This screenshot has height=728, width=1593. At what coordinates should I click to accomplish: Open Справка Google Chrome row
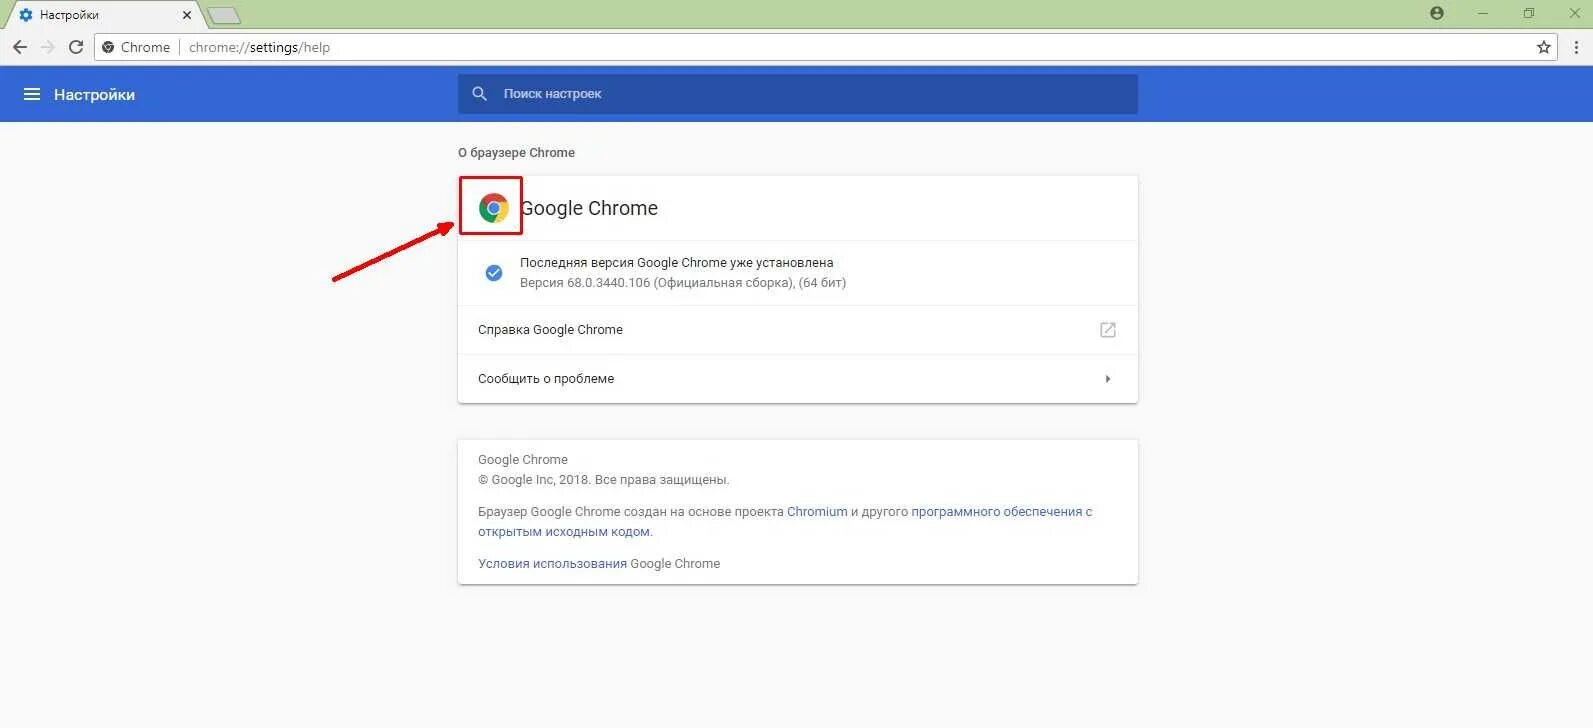798,330
